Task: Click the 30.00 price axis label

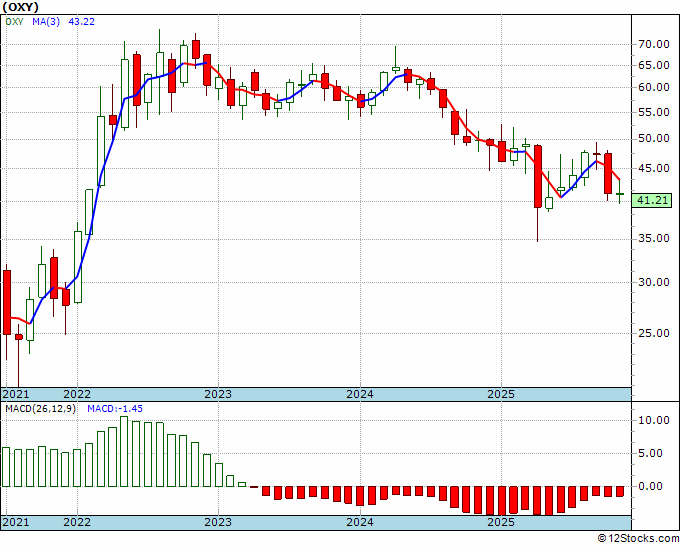Action: [x=654, y=282]
